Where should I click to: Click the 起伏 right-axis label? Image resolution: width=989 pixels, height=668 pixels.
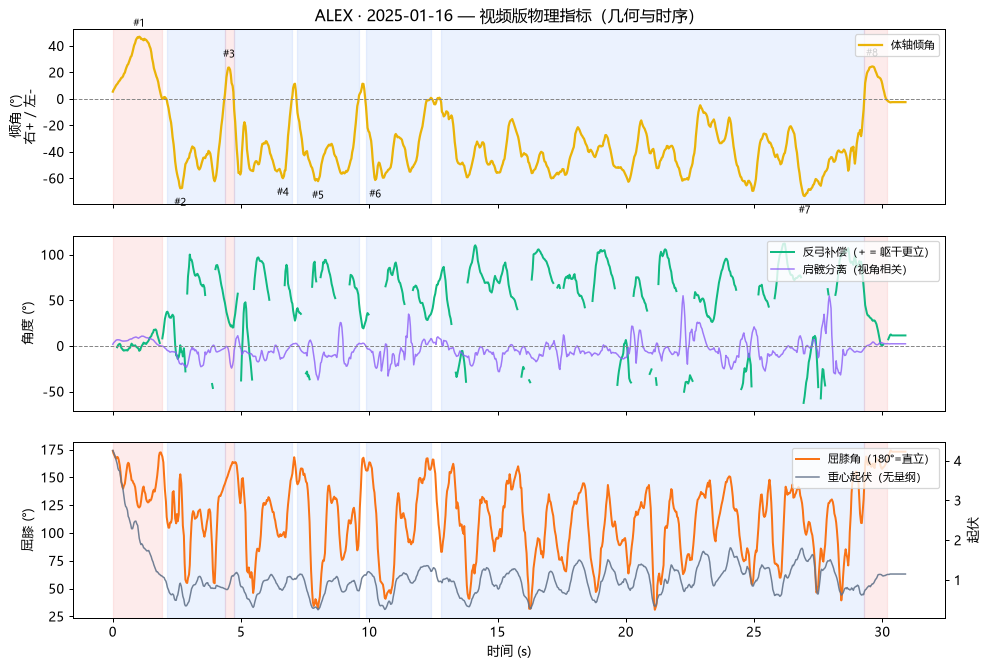(973, 530)
